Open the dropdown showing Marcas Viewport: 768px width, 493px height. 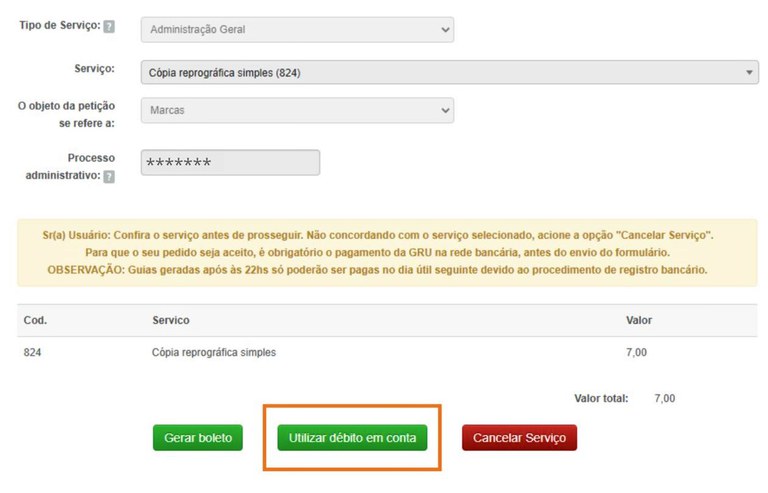297,110
